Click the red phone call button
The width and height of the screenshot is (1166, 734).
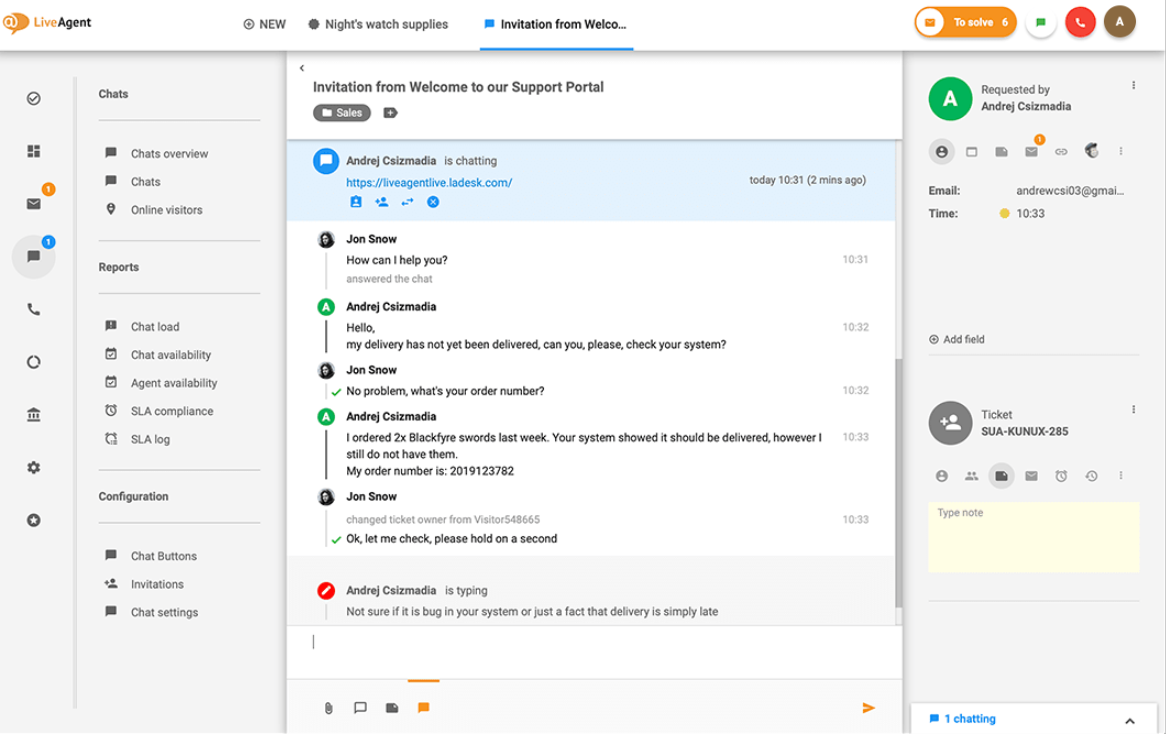(x=1080, y=22)
